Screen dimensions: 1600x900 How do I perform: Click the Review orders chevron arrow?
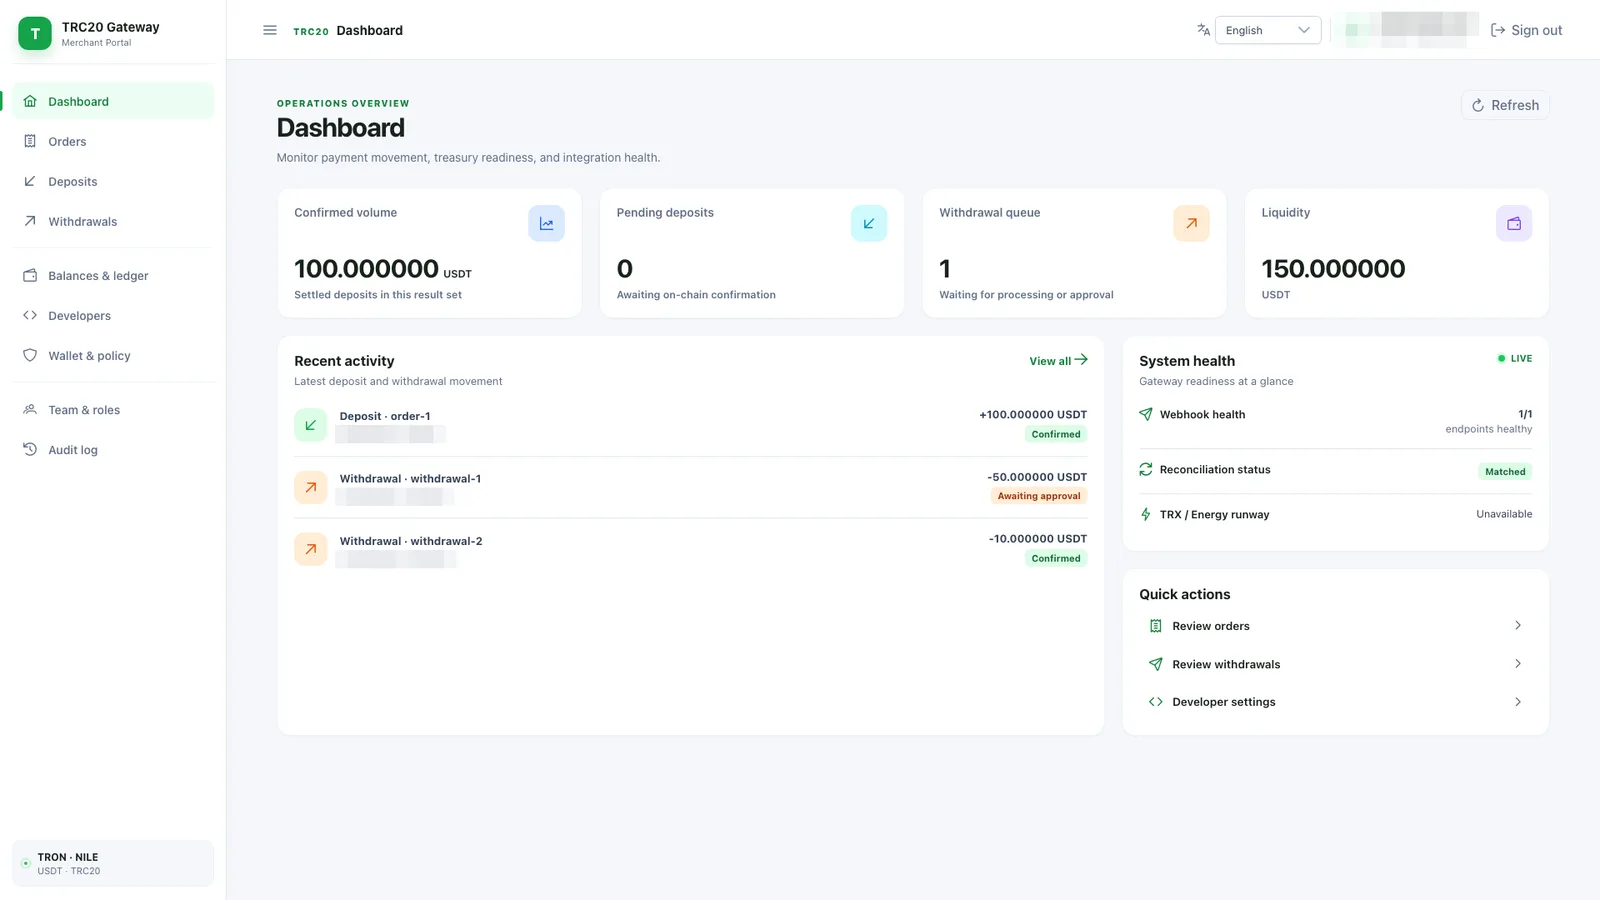pyautogui.click(x=1518, y=625)
